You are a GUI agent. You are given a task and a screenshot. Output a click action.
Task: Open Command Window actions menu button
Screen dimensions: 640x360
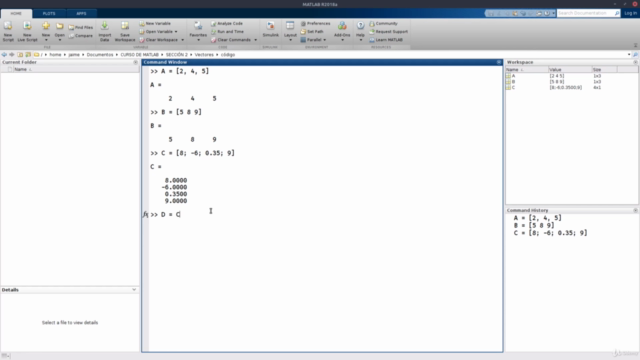499,62
